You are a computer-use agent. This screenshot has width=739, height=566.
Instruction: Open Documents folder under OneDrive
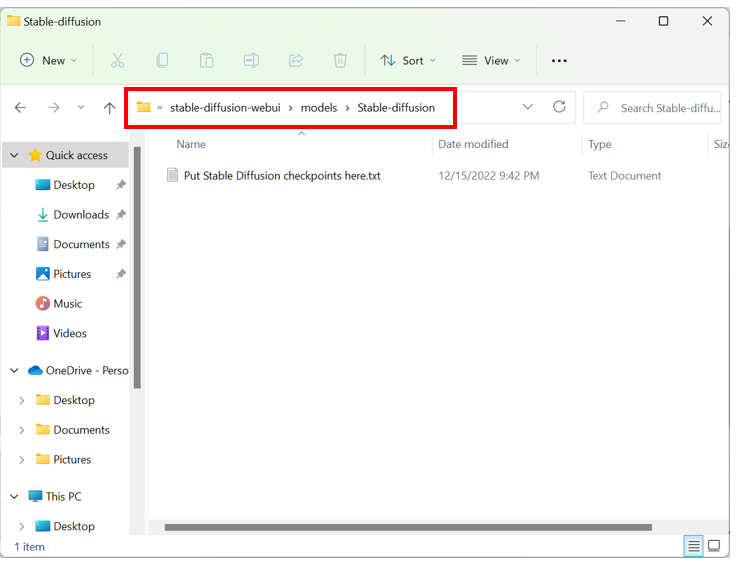point(81,430)
